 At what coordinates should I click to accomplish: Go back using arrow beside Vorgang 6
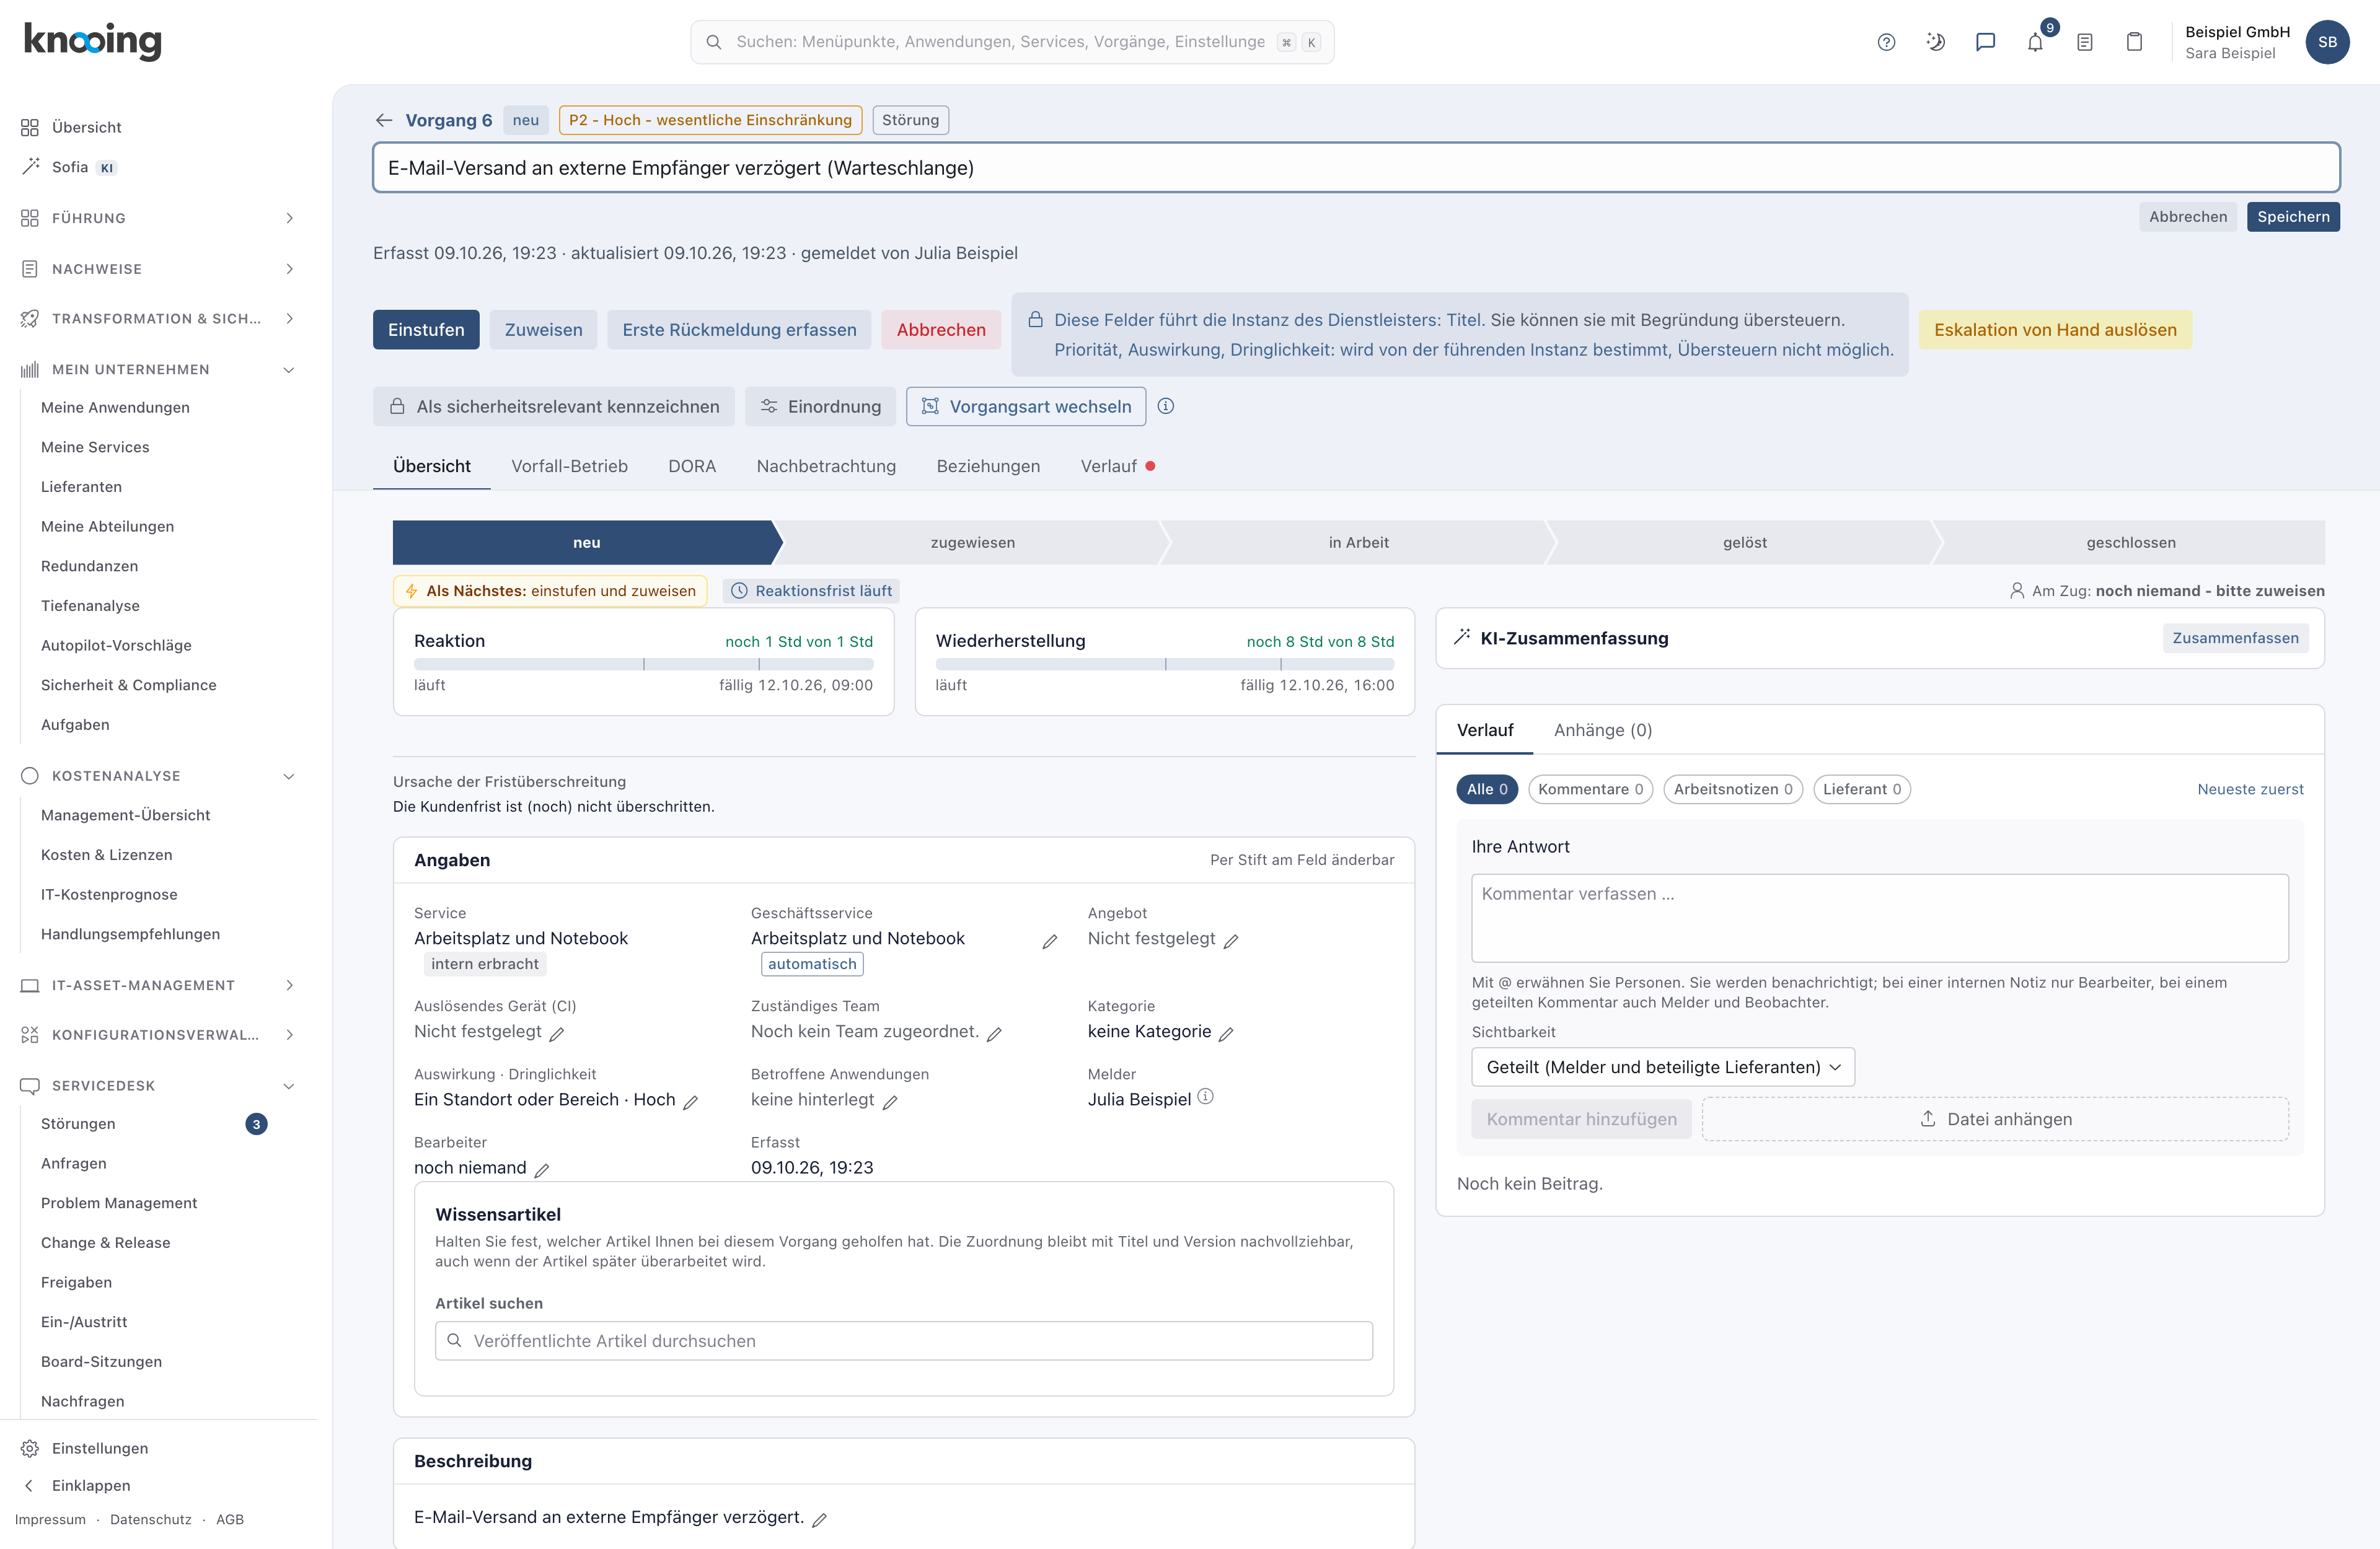[x=384, y=120]
